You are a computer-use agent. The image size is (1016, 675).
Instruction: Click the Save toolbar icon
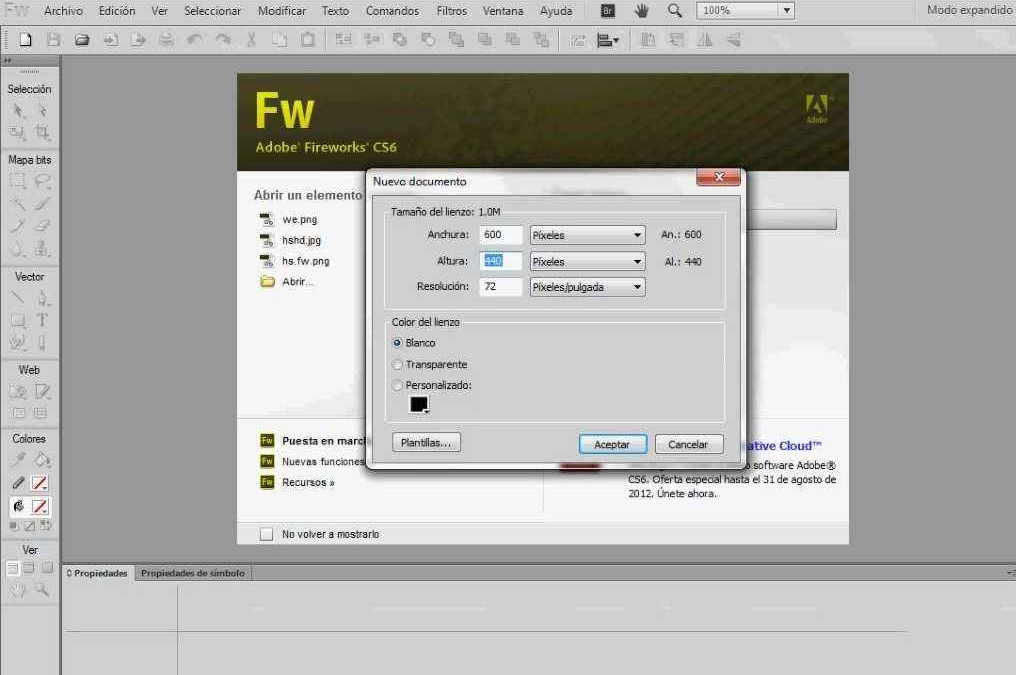coord(53,40)
